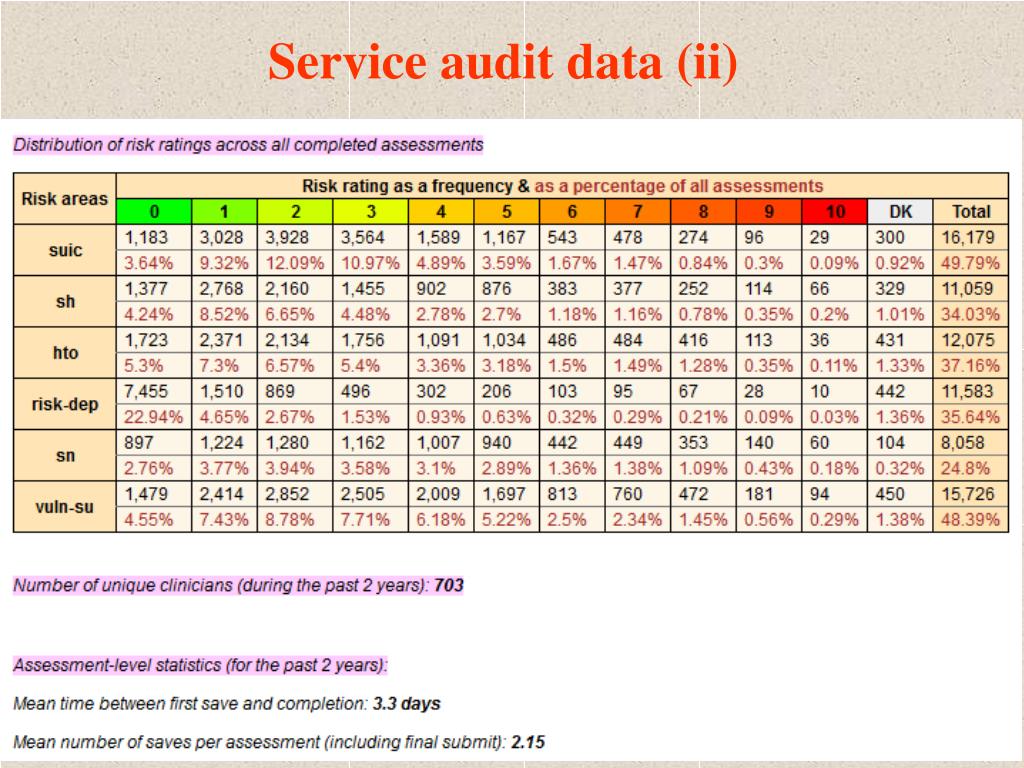The width and height of the screenshot is (1024, 768).
Task: Click the 'Assessment-level statistics' heading
Action: [200, 665]
